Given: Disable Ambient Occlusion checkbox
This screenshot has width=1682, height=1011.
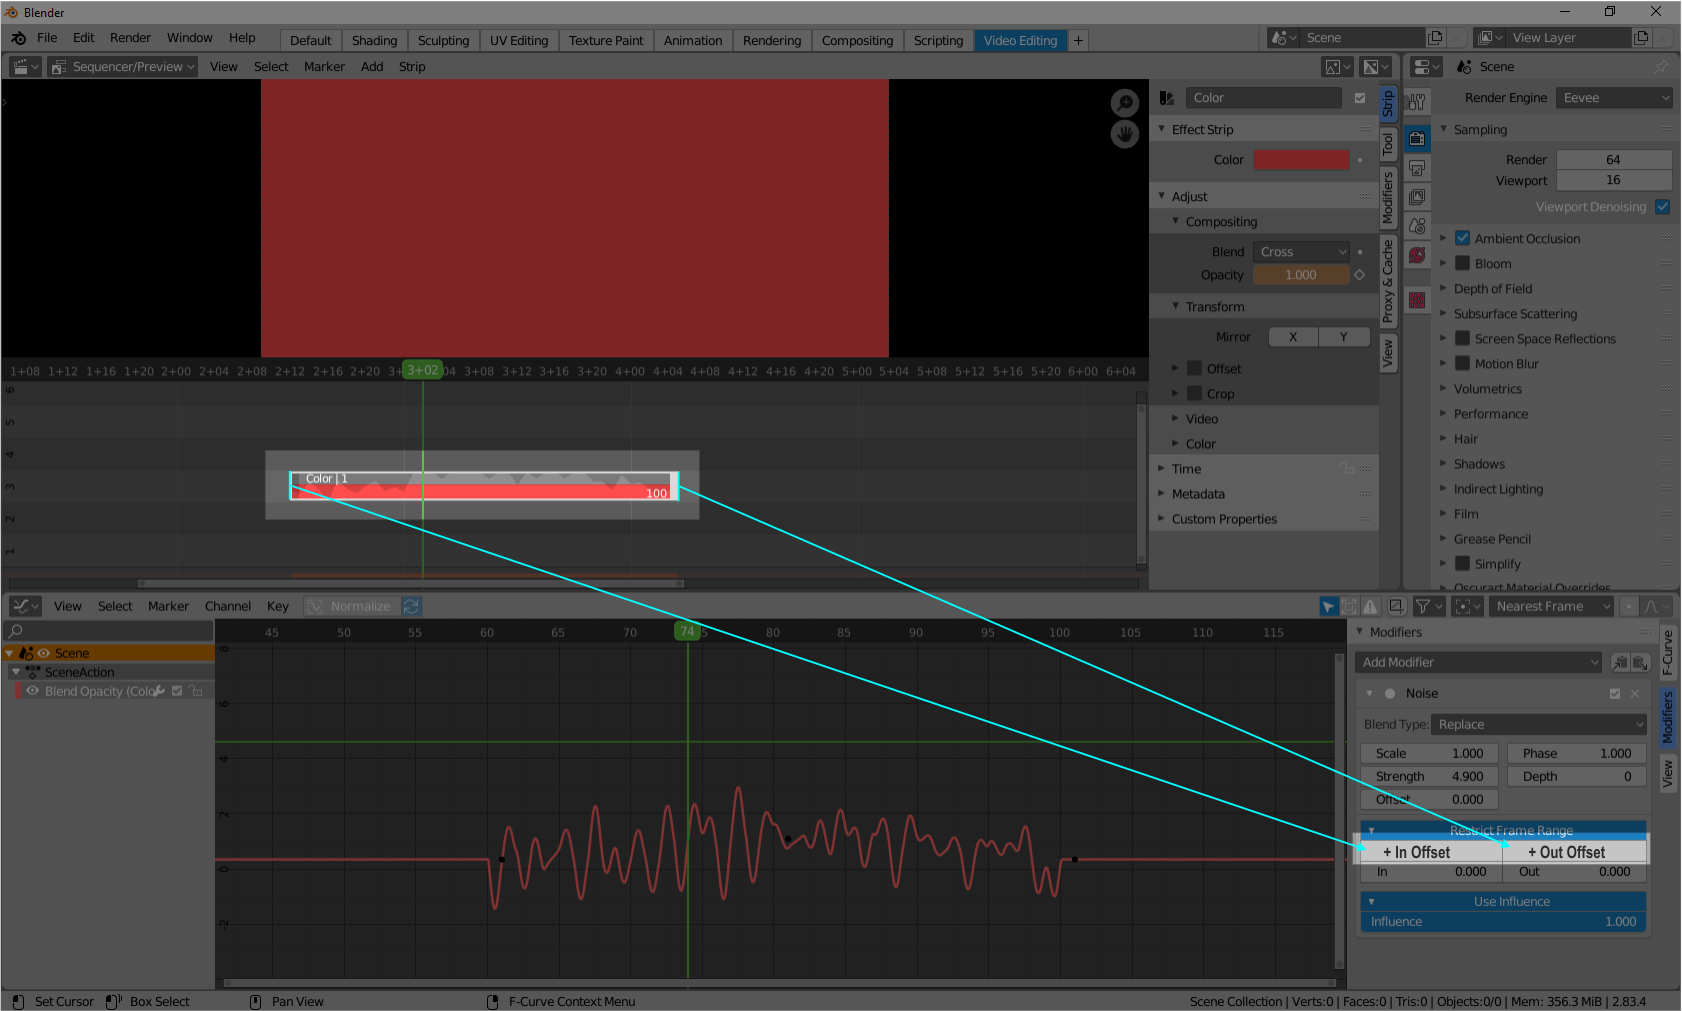Looking at the screenshot, I should coord(1462,238).
